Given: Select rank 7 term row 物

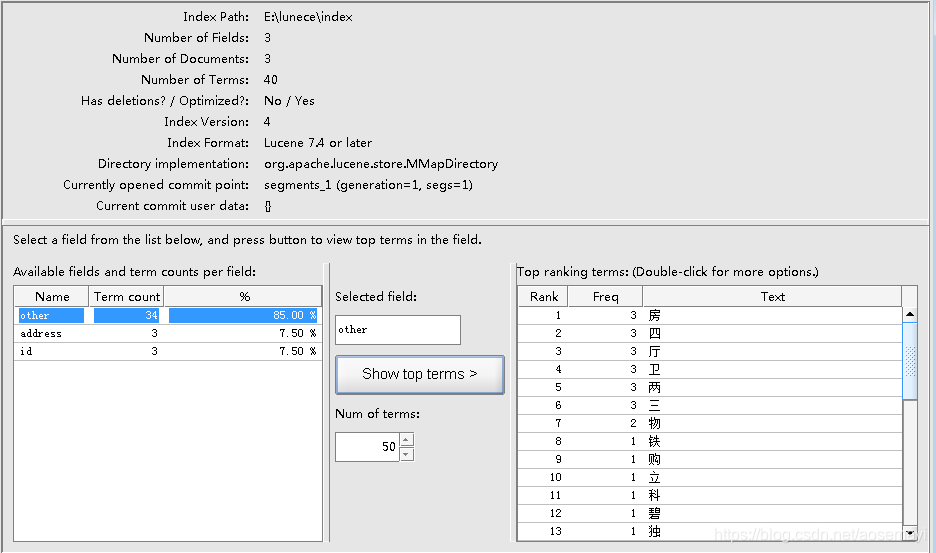Looking at the screenshot, I should coord(709,423).
